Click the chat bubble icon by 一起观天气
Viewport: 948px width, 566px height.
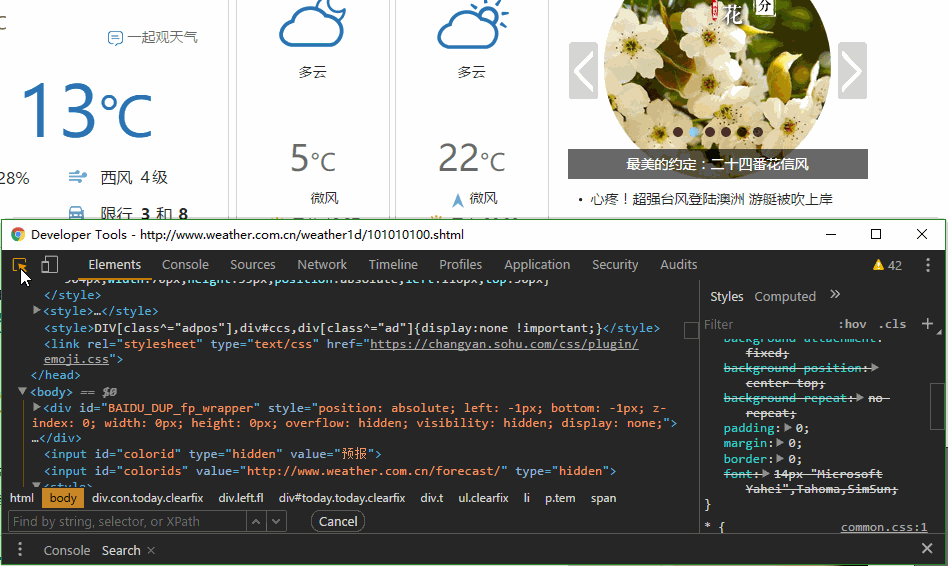[115, 38]
